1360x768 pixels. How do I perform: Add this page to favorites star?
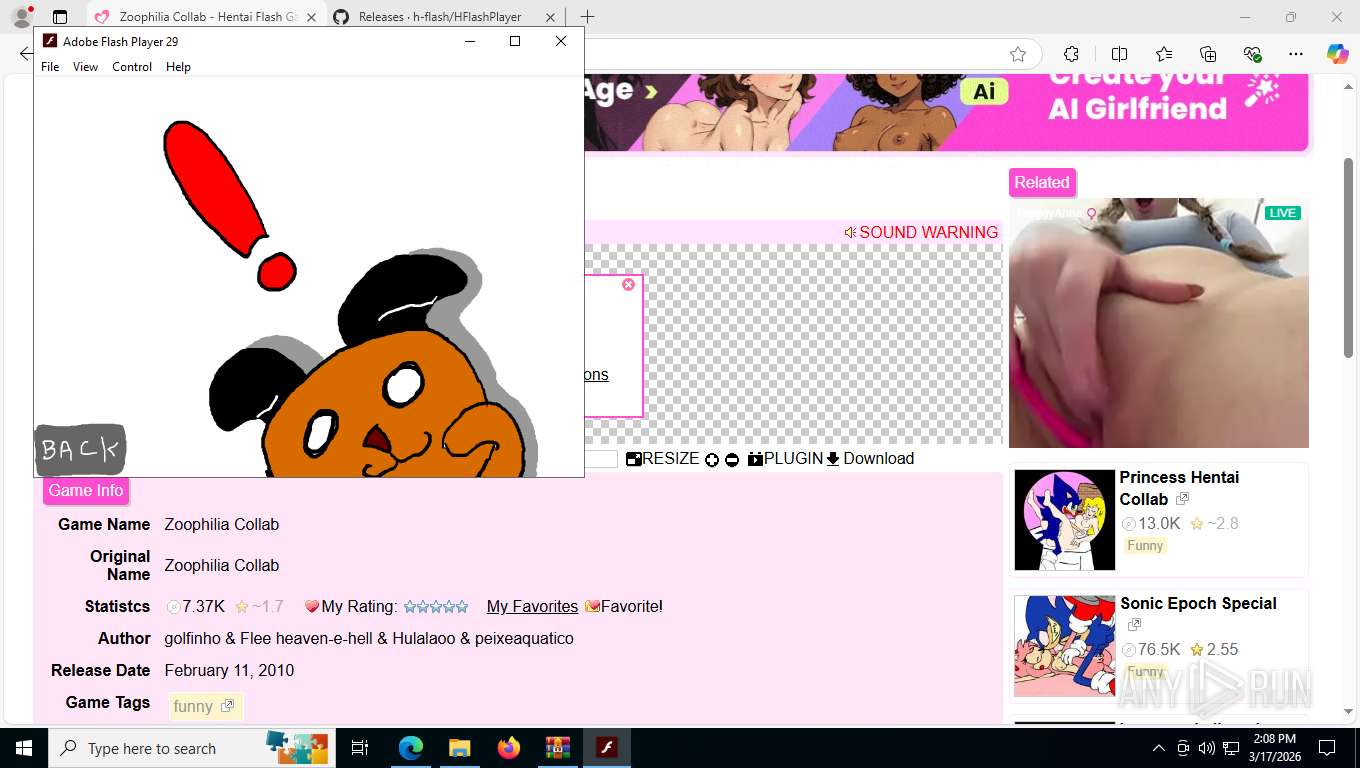[1018, 54]
